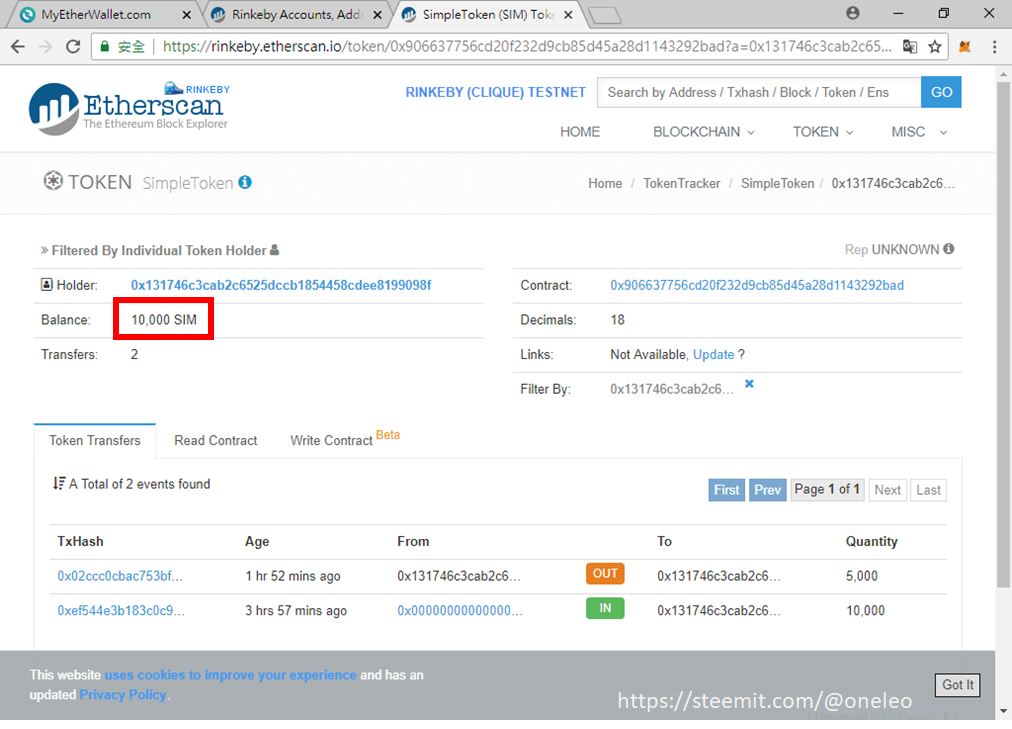This screenshot has height=729, width=1012.
Task: Click RINKEBY (CLIQUE) TESTNET label
Action: click(496, 92)
